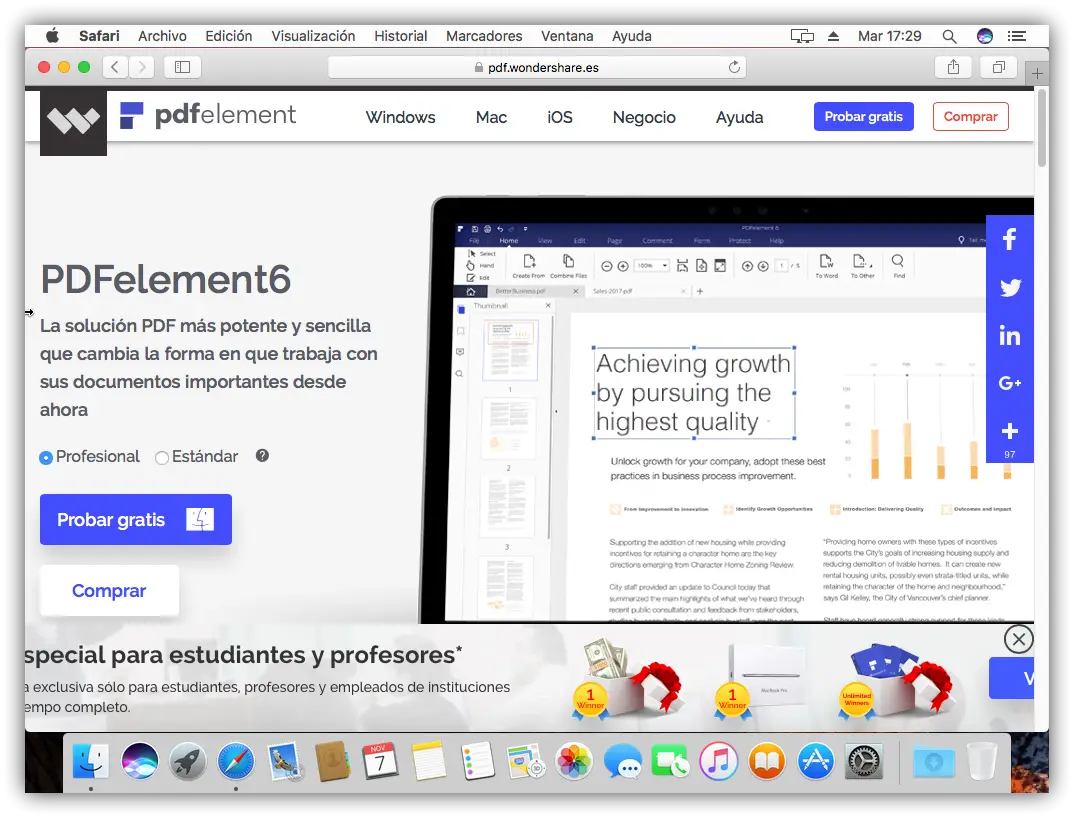
Task: Open Finder from the Dock
Action: point(91,761)
